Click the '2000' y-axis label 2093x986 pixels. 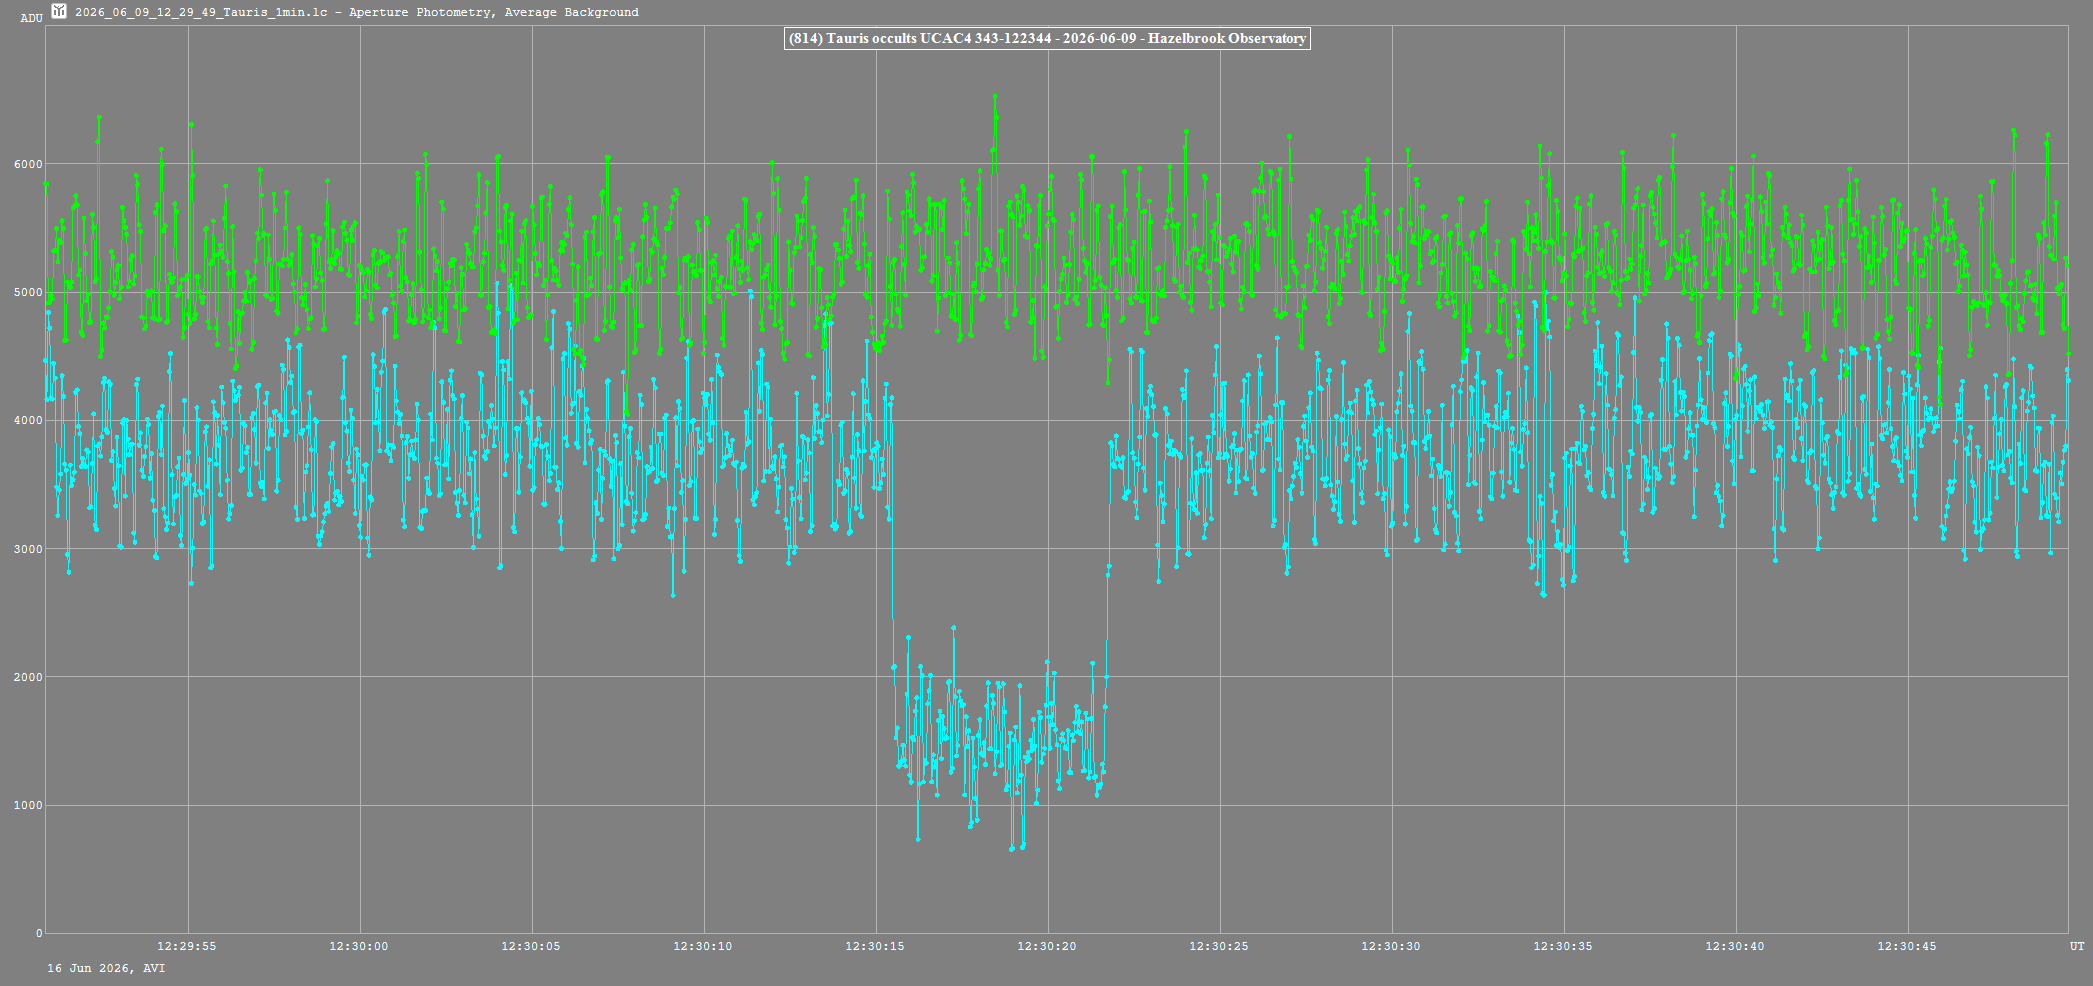(26, 677)
